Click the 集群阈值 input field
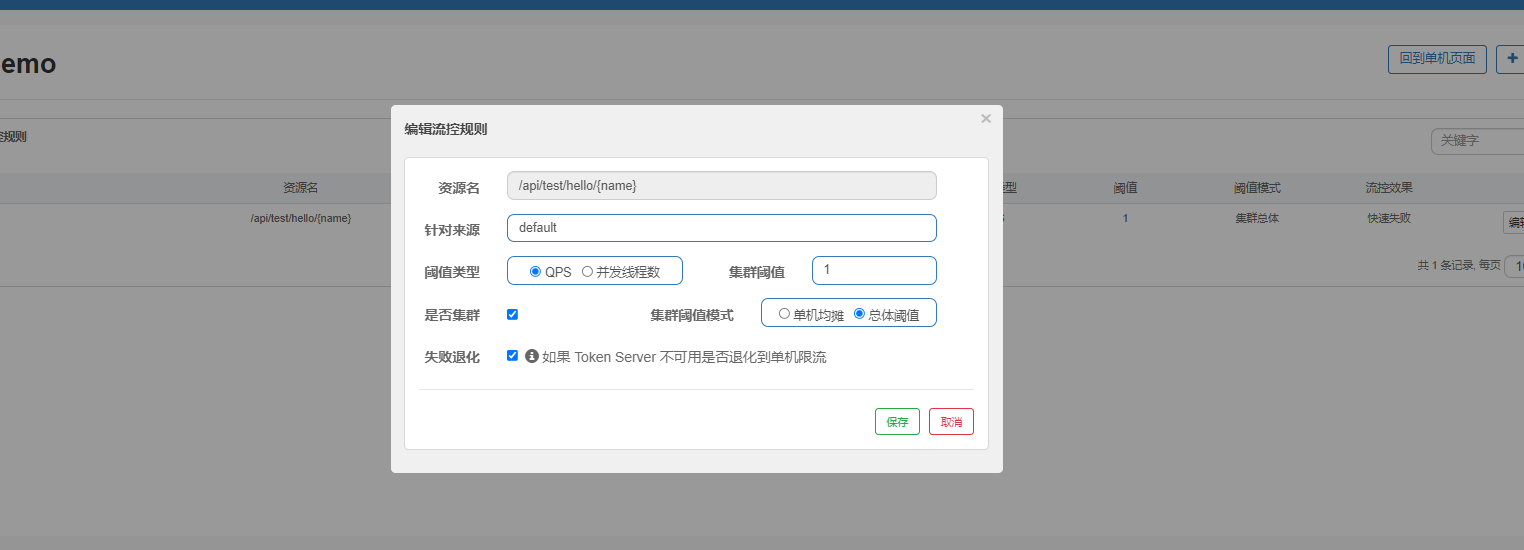Viewport: 1524px width, 550px height. click(874, 270)
